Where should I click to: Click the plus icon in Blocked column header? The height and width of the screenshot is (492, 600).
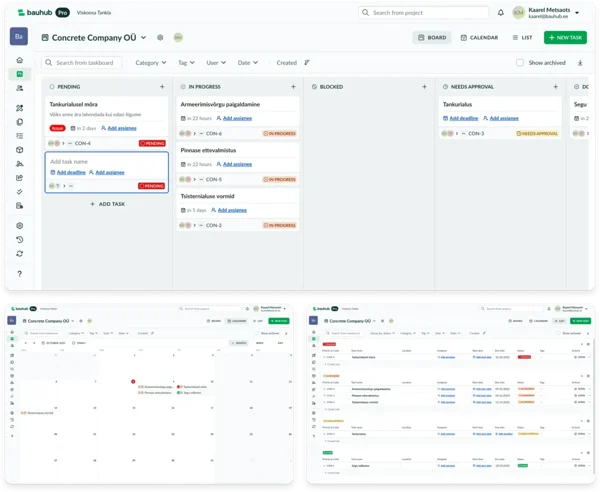[x=426, y=87]
